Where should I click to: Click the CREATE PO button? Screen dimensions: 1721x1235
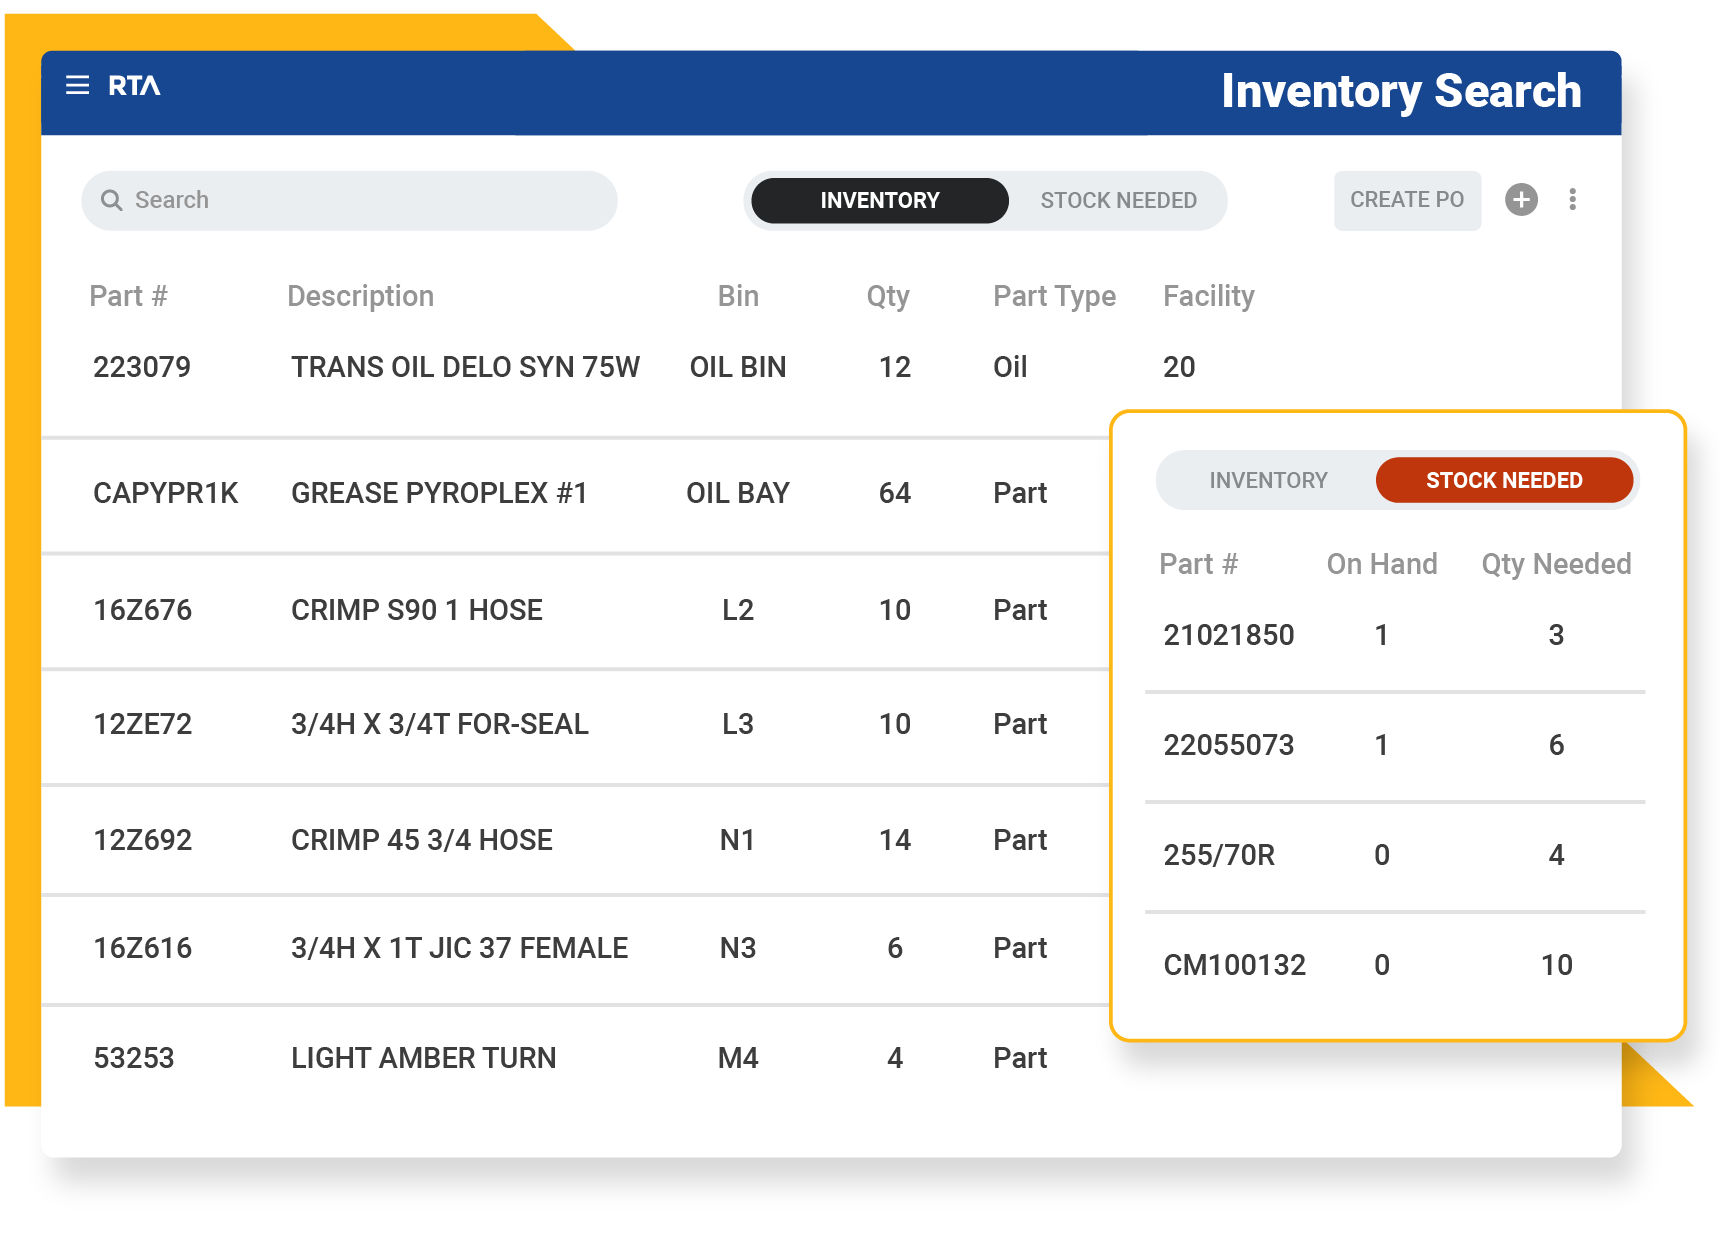tap(1407, 200)
